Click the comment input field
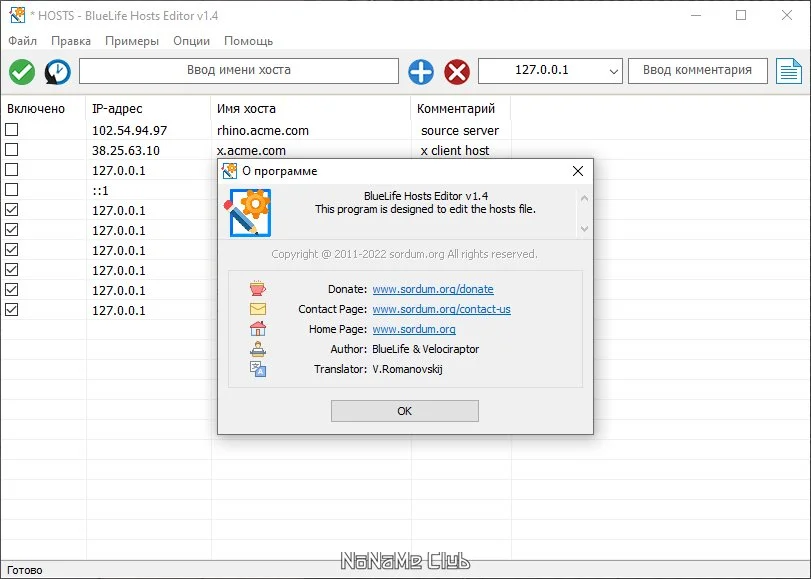This screenshot has width=811, height=579. pyautogui.click(x=697, y=71)
